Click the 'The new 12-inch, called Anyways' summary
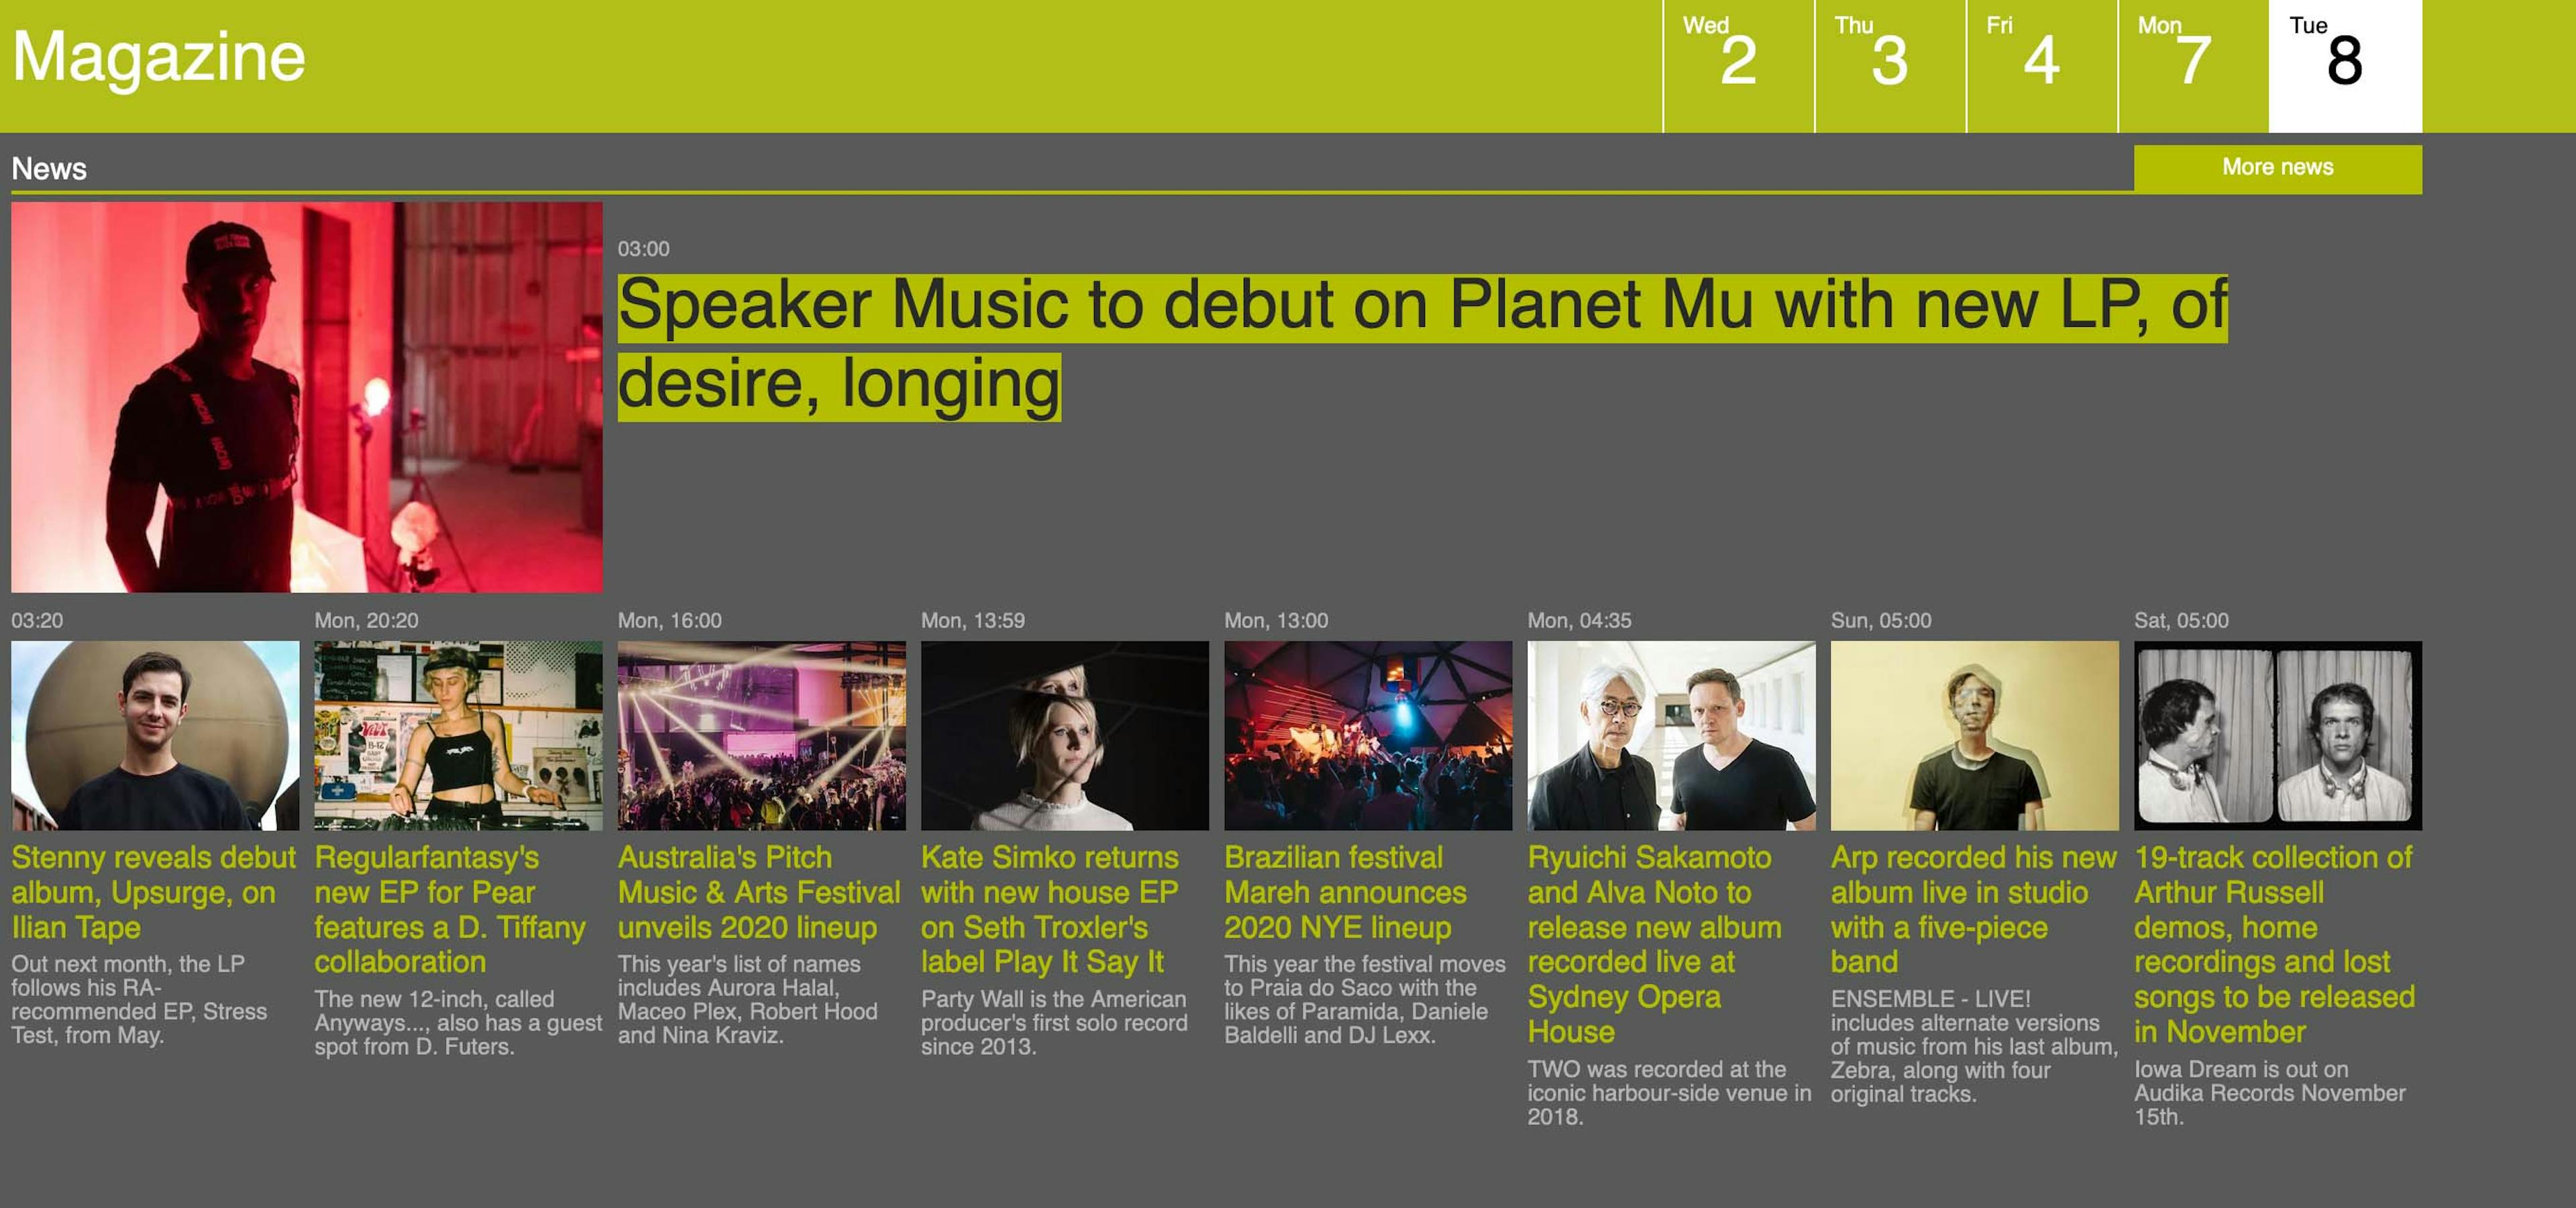Screen dimensions: 2576x1208 (x=458, y=1022)
